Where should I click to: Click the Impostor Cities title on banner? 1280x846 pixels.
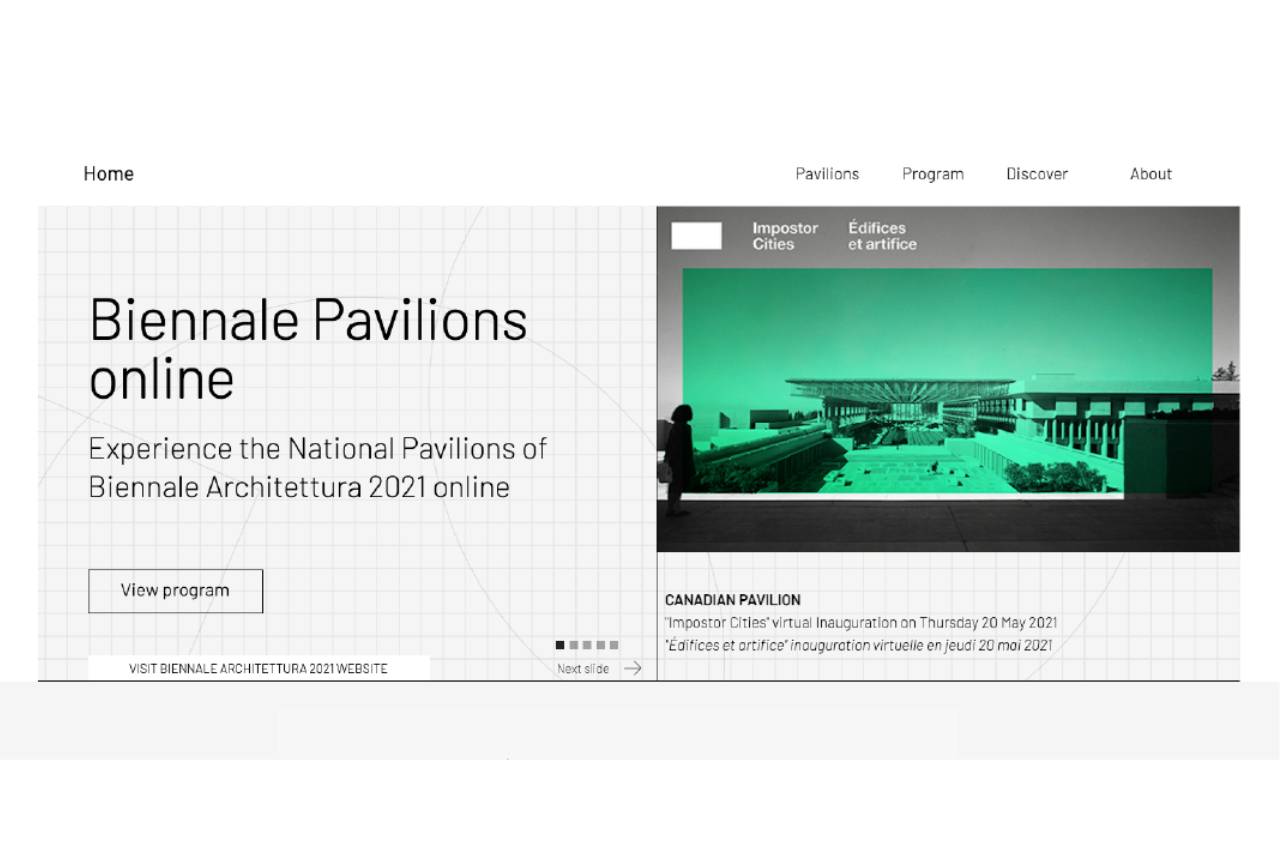point(785,236)
